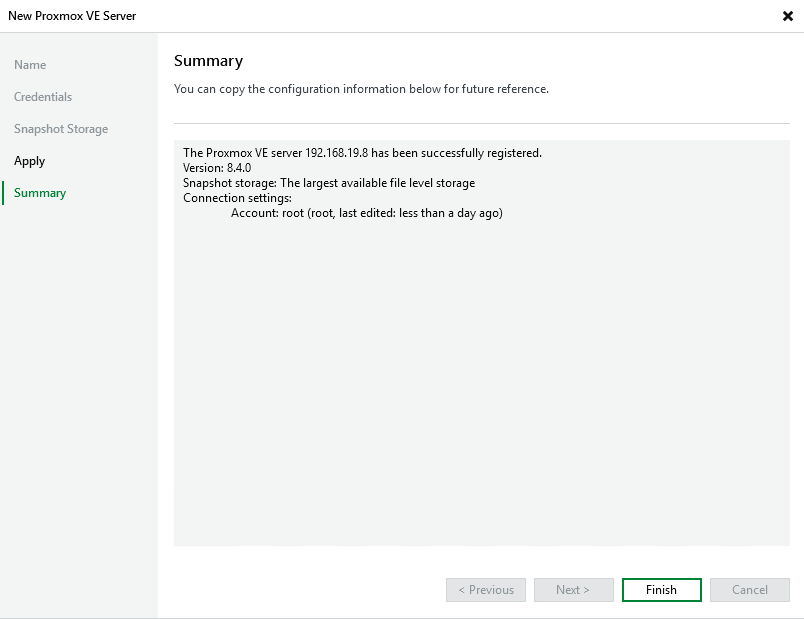Select the Apply wizard step
Image resolution: width=804 pixels, height=619 pixels.
29,161
